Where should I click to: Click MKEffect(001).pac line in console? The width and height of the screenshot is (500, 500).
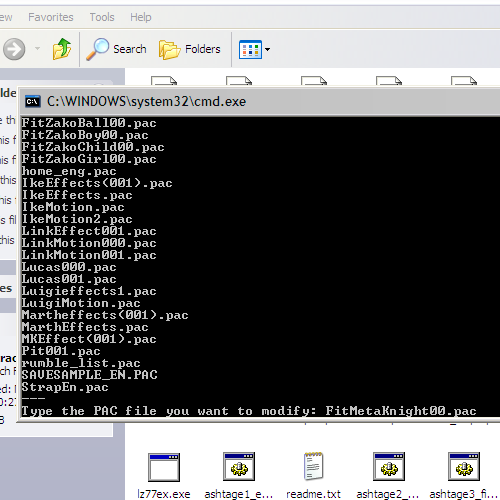[x=89, y=339]
